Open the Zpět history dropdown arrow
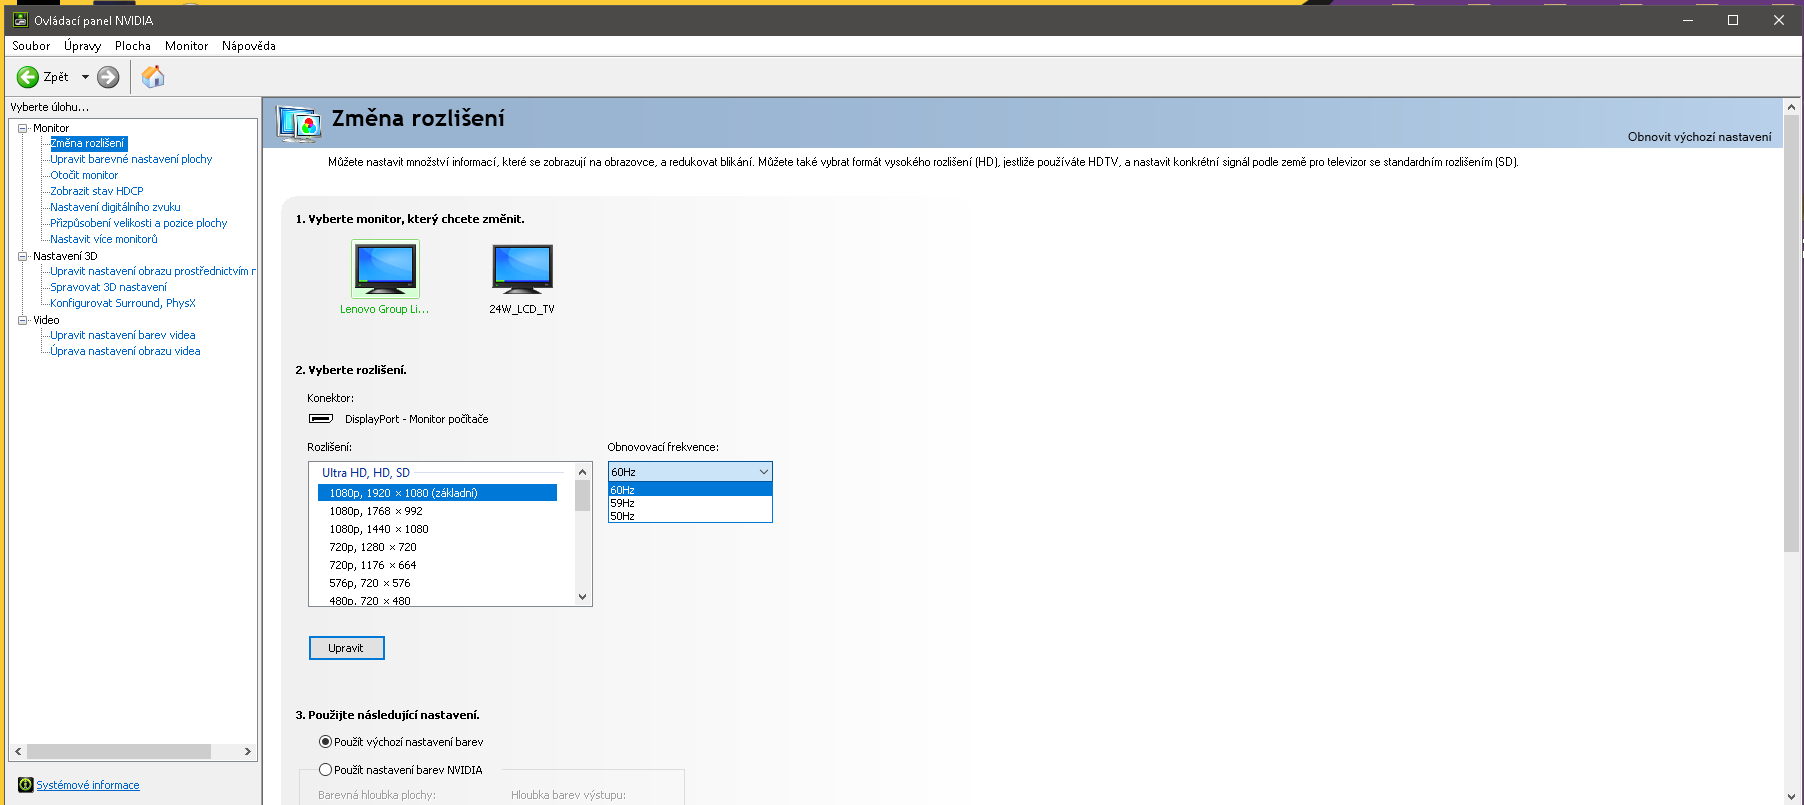 (x=85, y=77)
